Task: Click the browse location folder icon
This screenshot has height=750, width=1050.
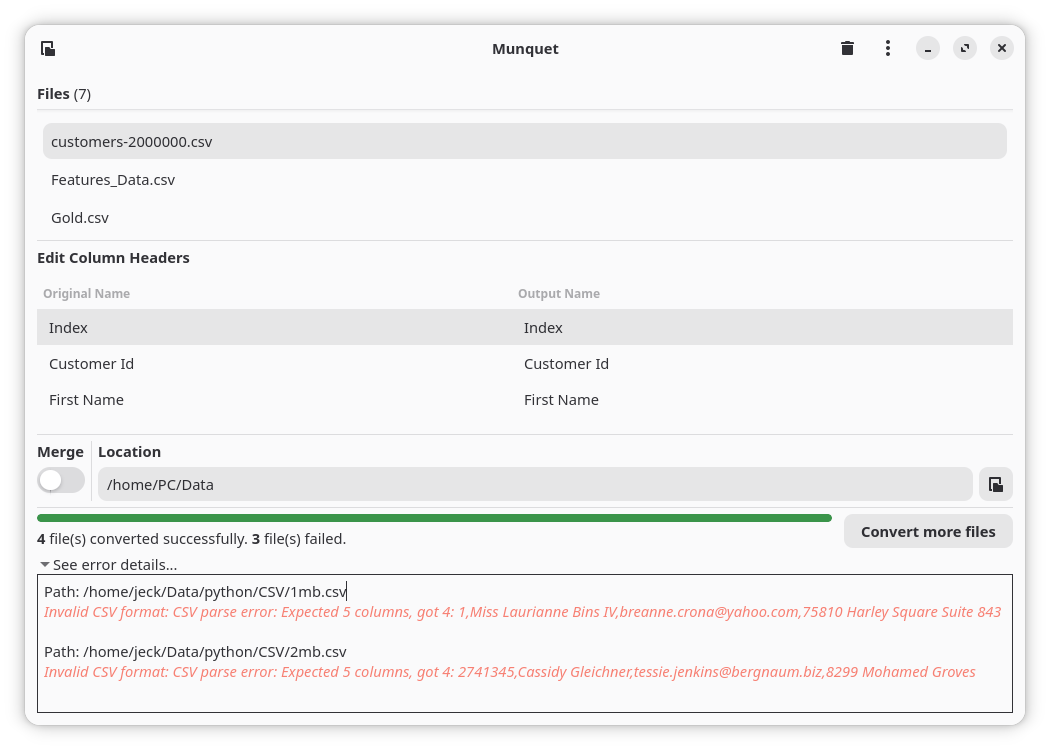Action: pos(995,484)
